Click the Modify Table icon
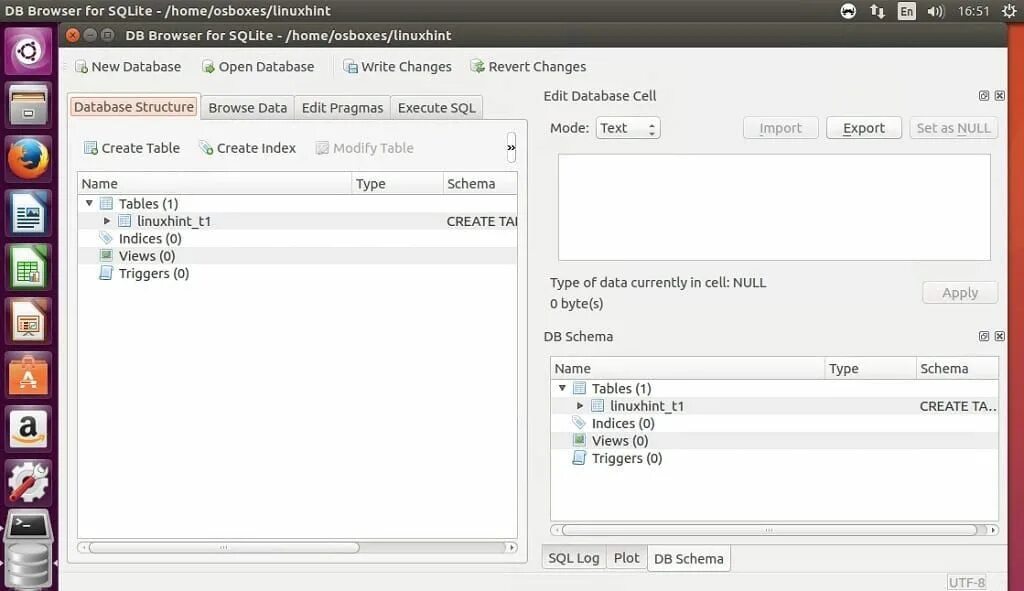Image resolution: width=1024 pixels, height=591 pixels. coord(322,148)
